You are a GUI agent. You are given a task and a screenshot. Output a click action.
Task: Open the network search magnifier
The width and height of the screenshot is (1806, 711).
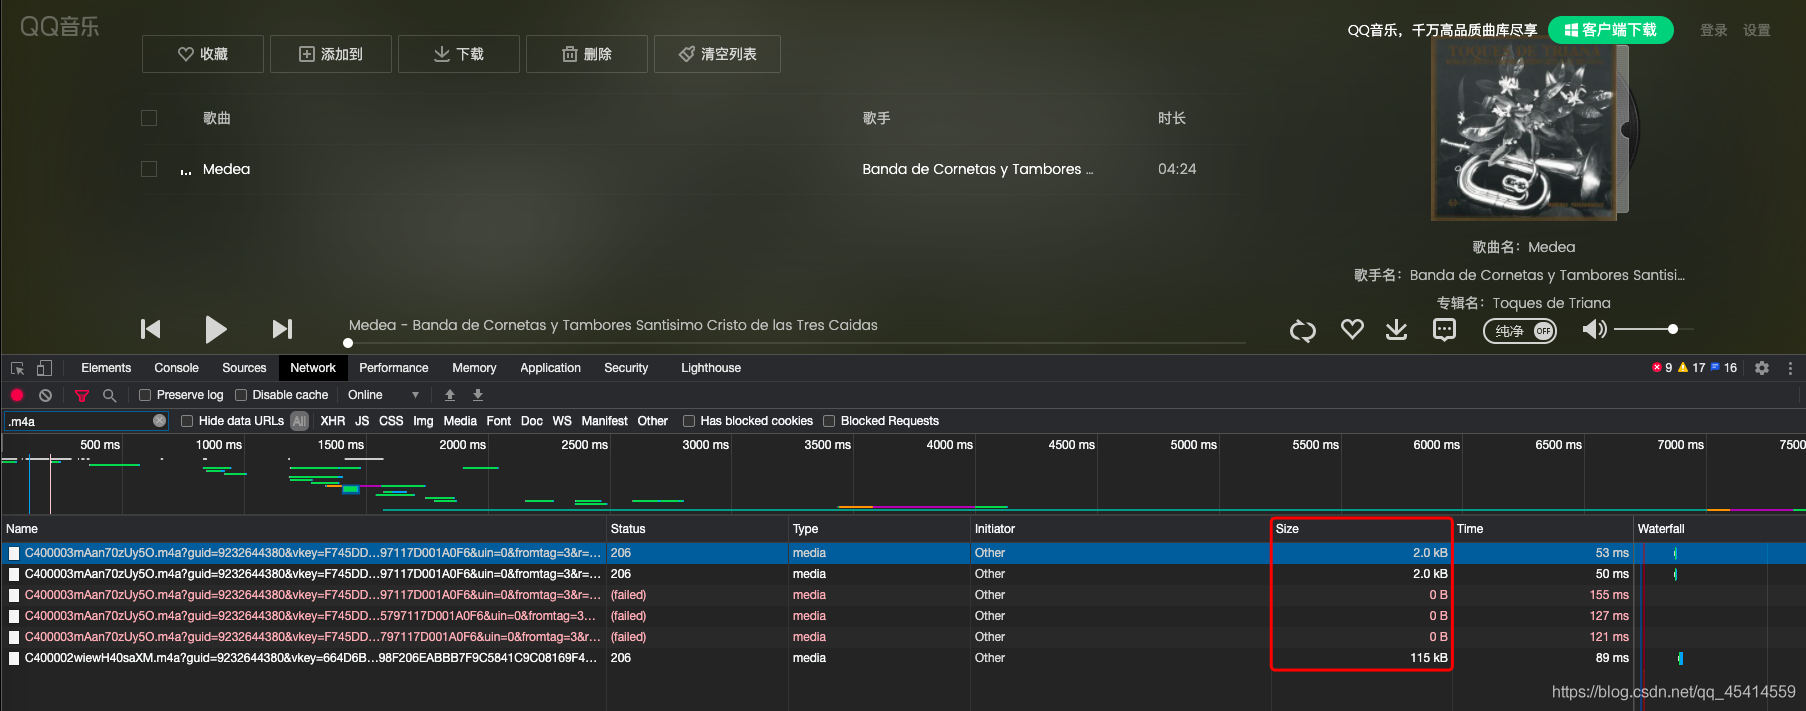[110, 396]
